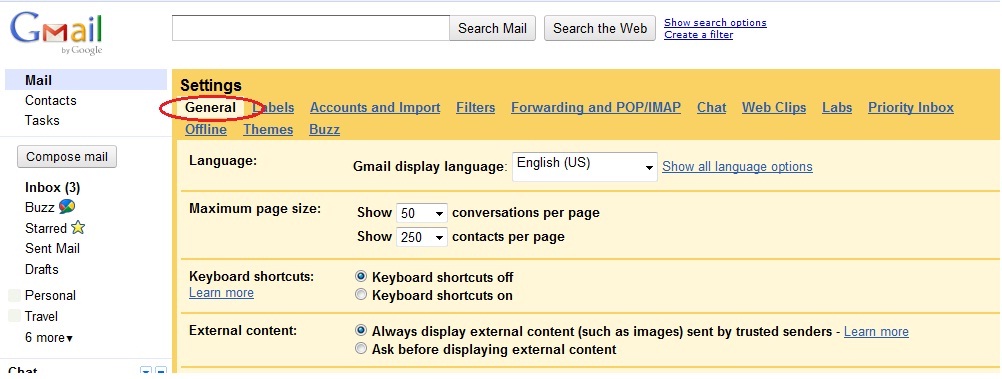This screenshot has width=1002, height=379.
Task: Enable Keyboard shortcuts on
Action: coord(362,295)
